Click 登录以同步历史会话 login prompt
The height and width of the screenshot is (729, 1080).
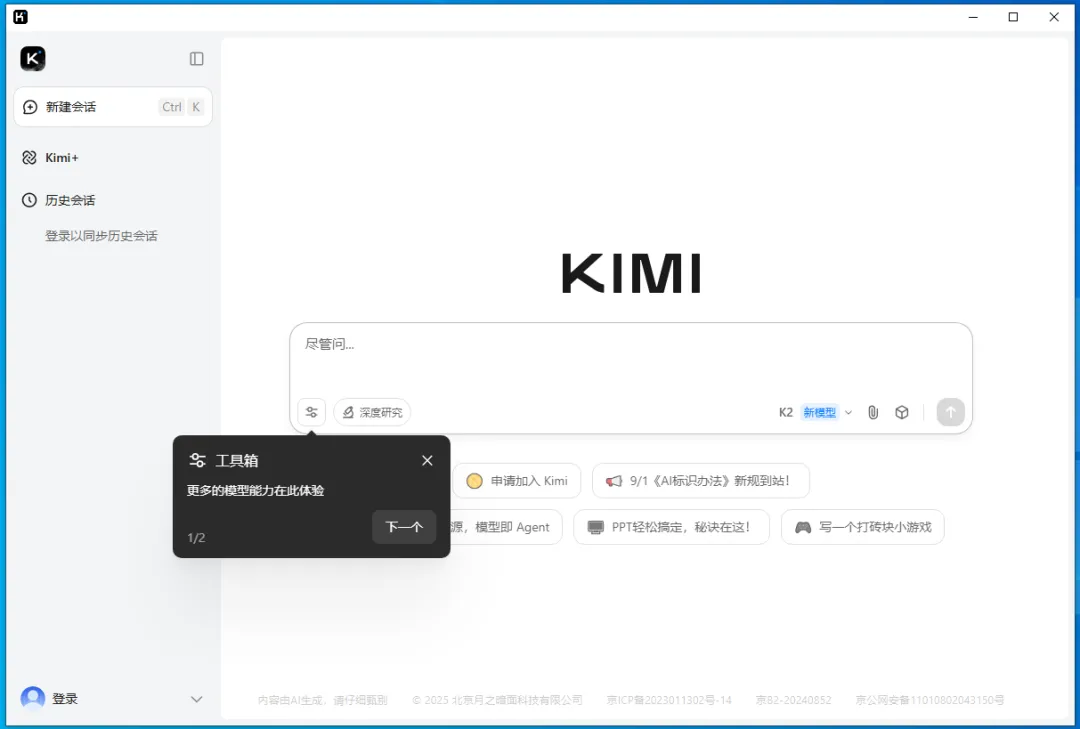tap(101, 236)
